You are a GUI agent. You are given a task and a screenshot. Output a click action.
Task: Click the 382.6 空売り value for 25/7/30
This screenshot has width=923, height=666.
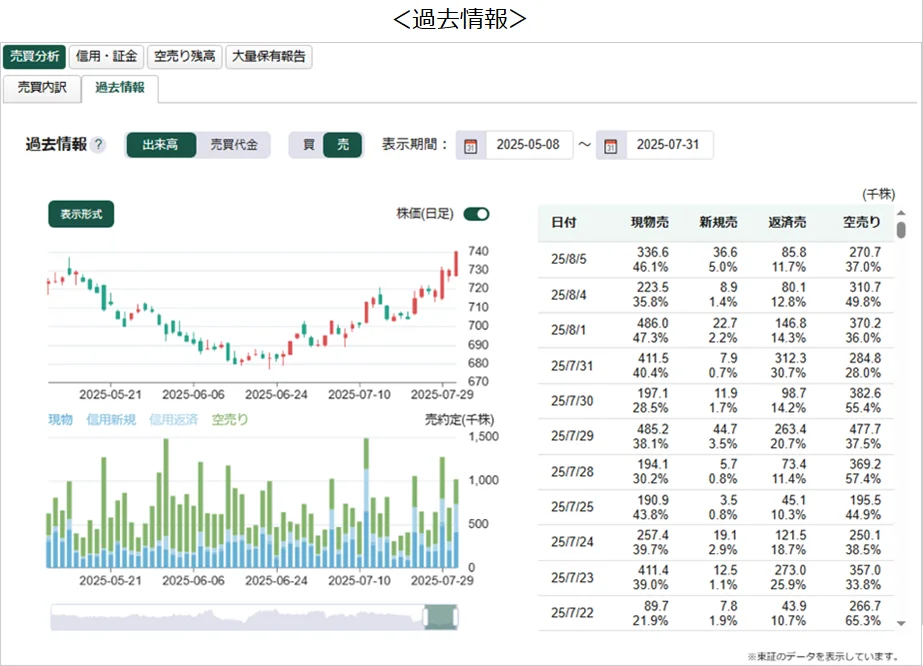coord(865,393)
